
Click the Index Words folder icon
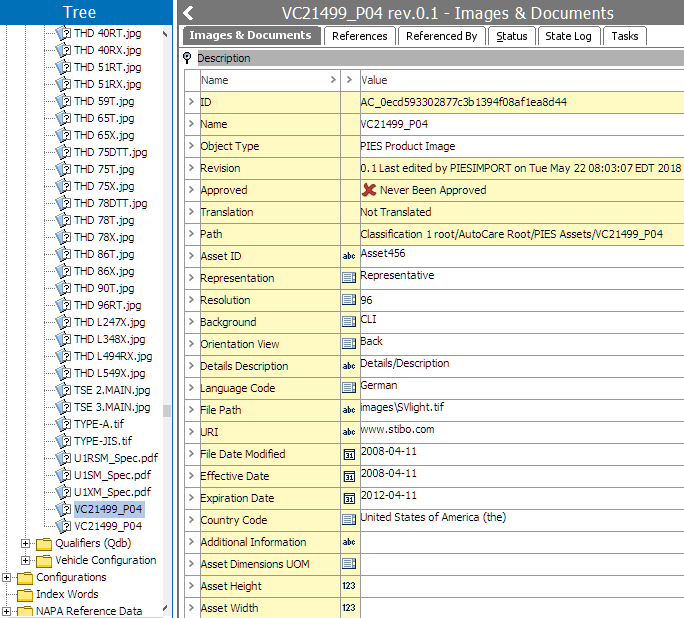pyautogui.click(x=25, y=594)
